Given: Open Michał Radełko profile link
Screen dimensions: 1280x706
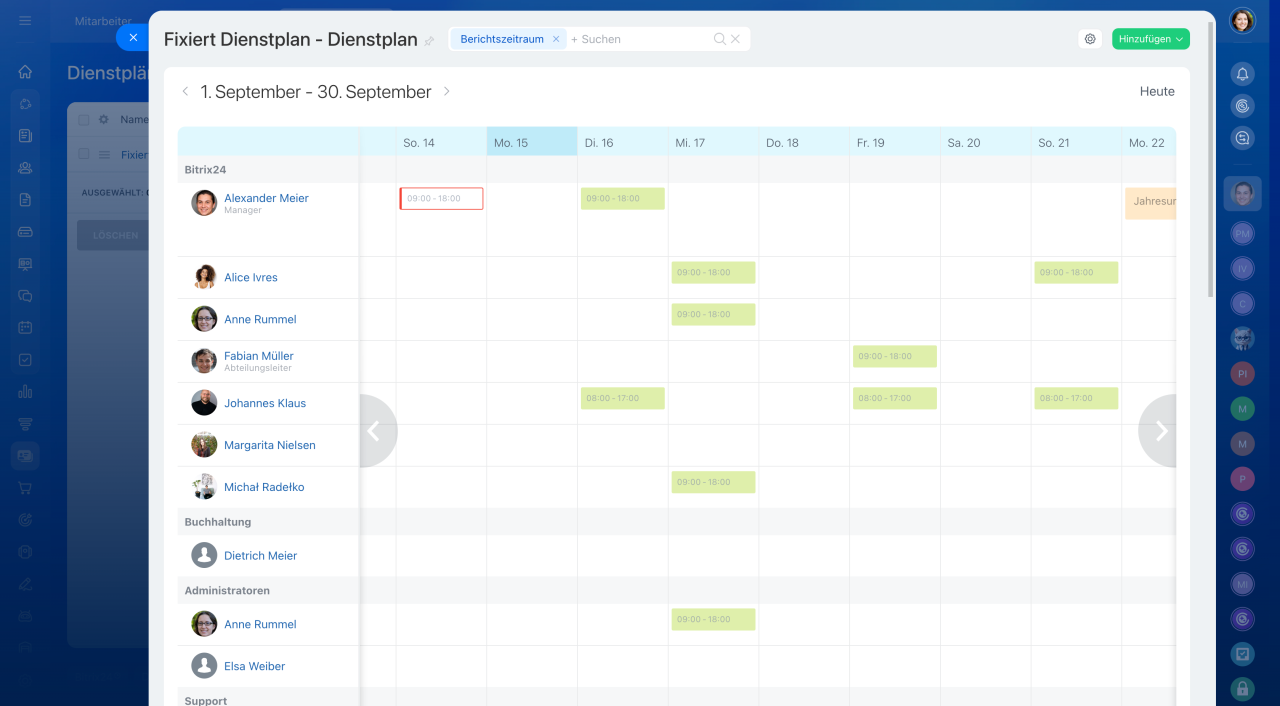Looking at the screenshot, I should click(x=264, y=487).
